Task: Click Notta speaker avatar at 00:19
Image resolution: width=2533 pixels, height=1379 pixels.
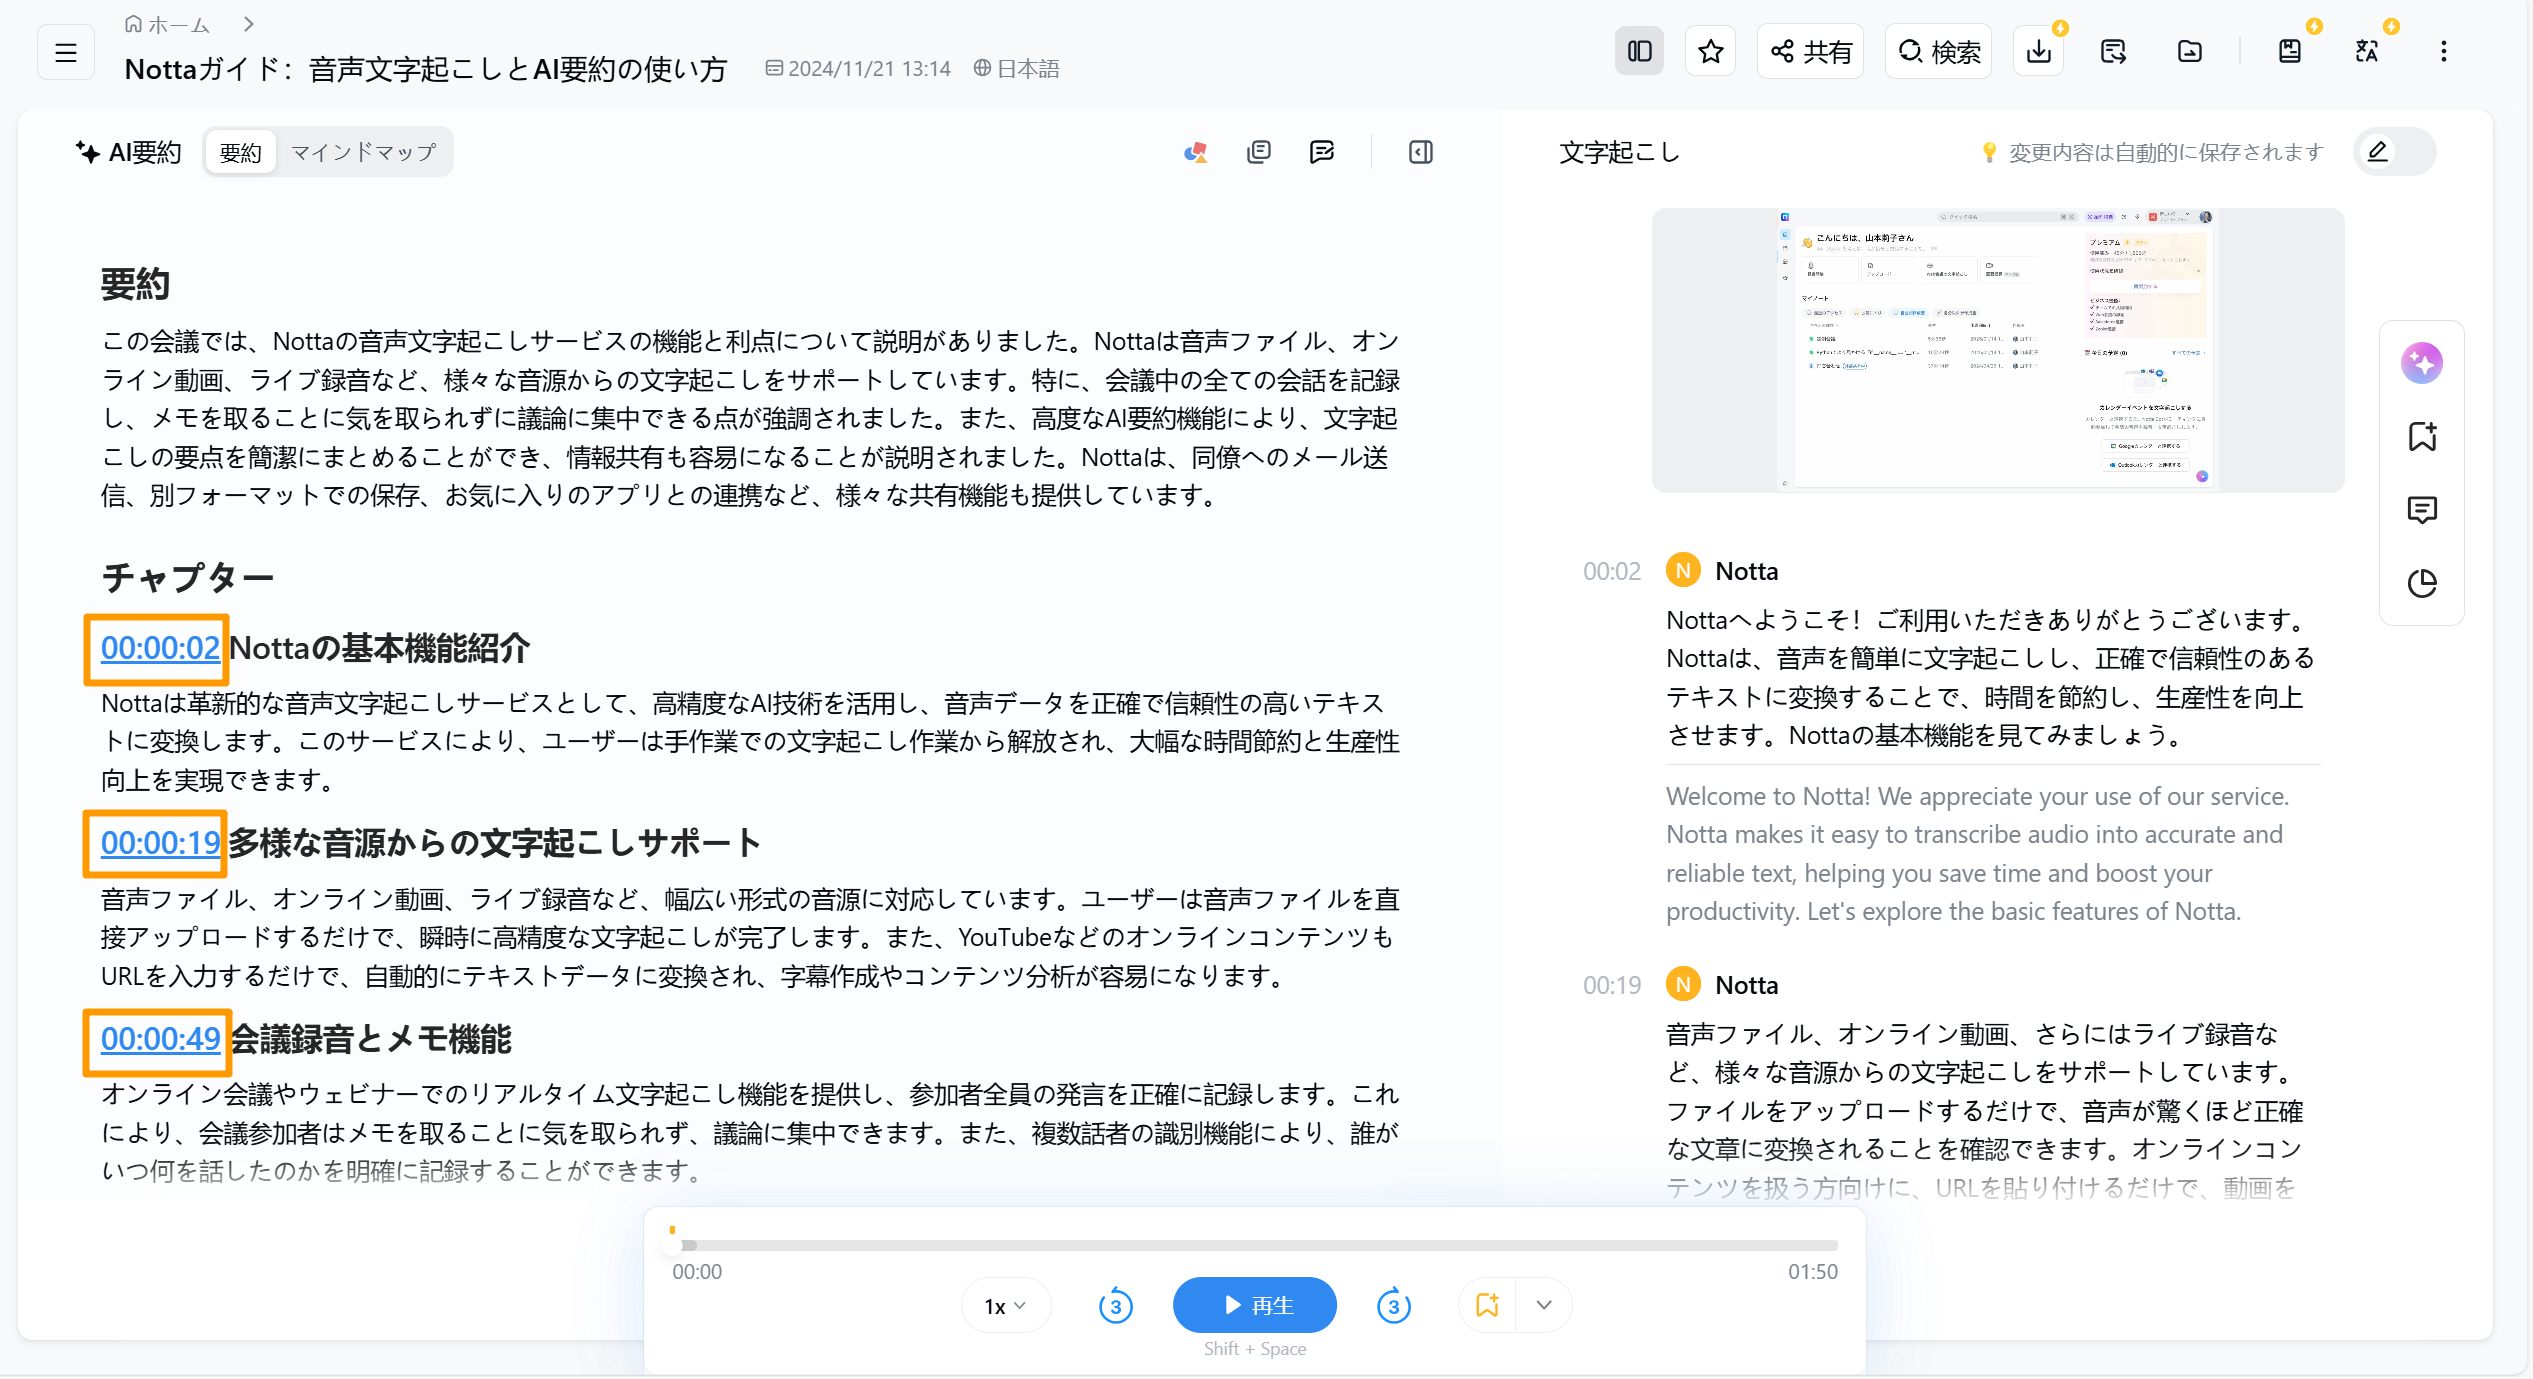Action: [1683, 985]
